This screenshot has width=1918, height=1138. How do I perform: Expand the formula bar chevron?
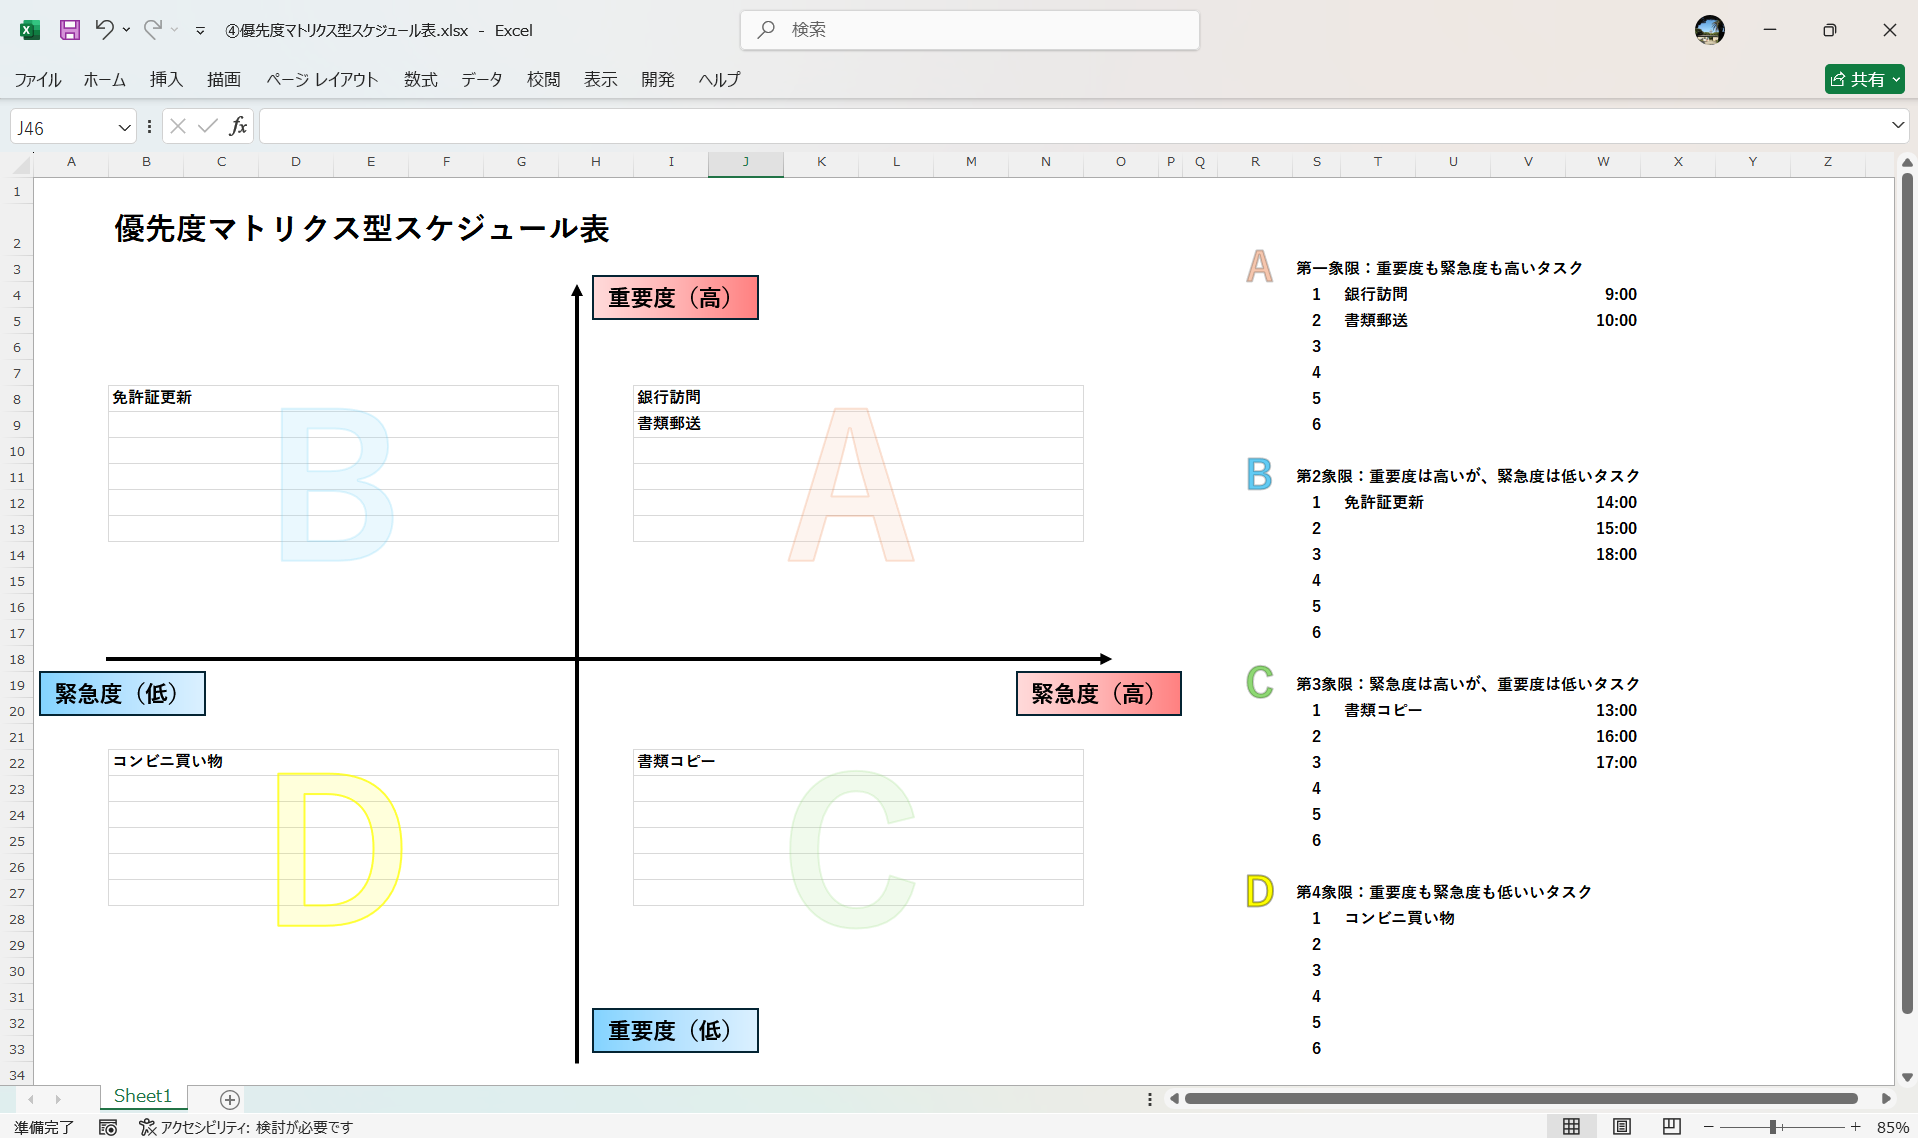tap(1896, 126)
